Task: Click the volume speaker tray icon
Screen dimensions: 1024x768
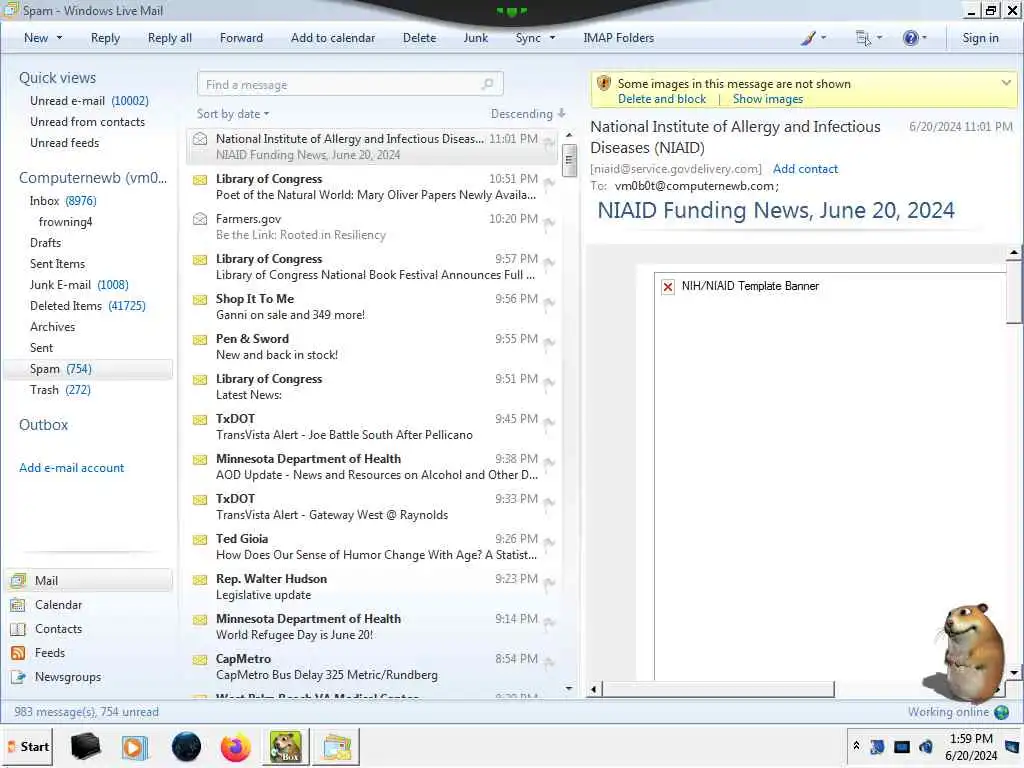Action: click(926, 746)
